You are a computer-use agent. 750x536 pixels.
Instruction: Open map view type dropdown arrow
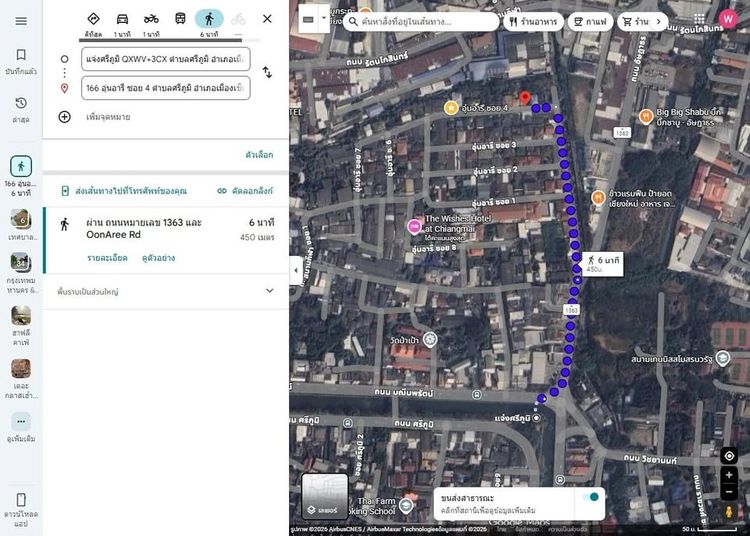pos(324,19)
